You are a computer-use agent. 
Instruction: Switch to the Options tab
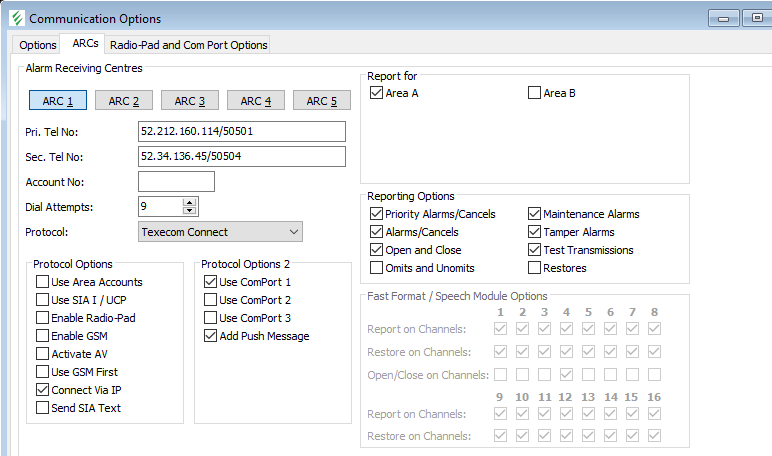(x=38, y=45)
